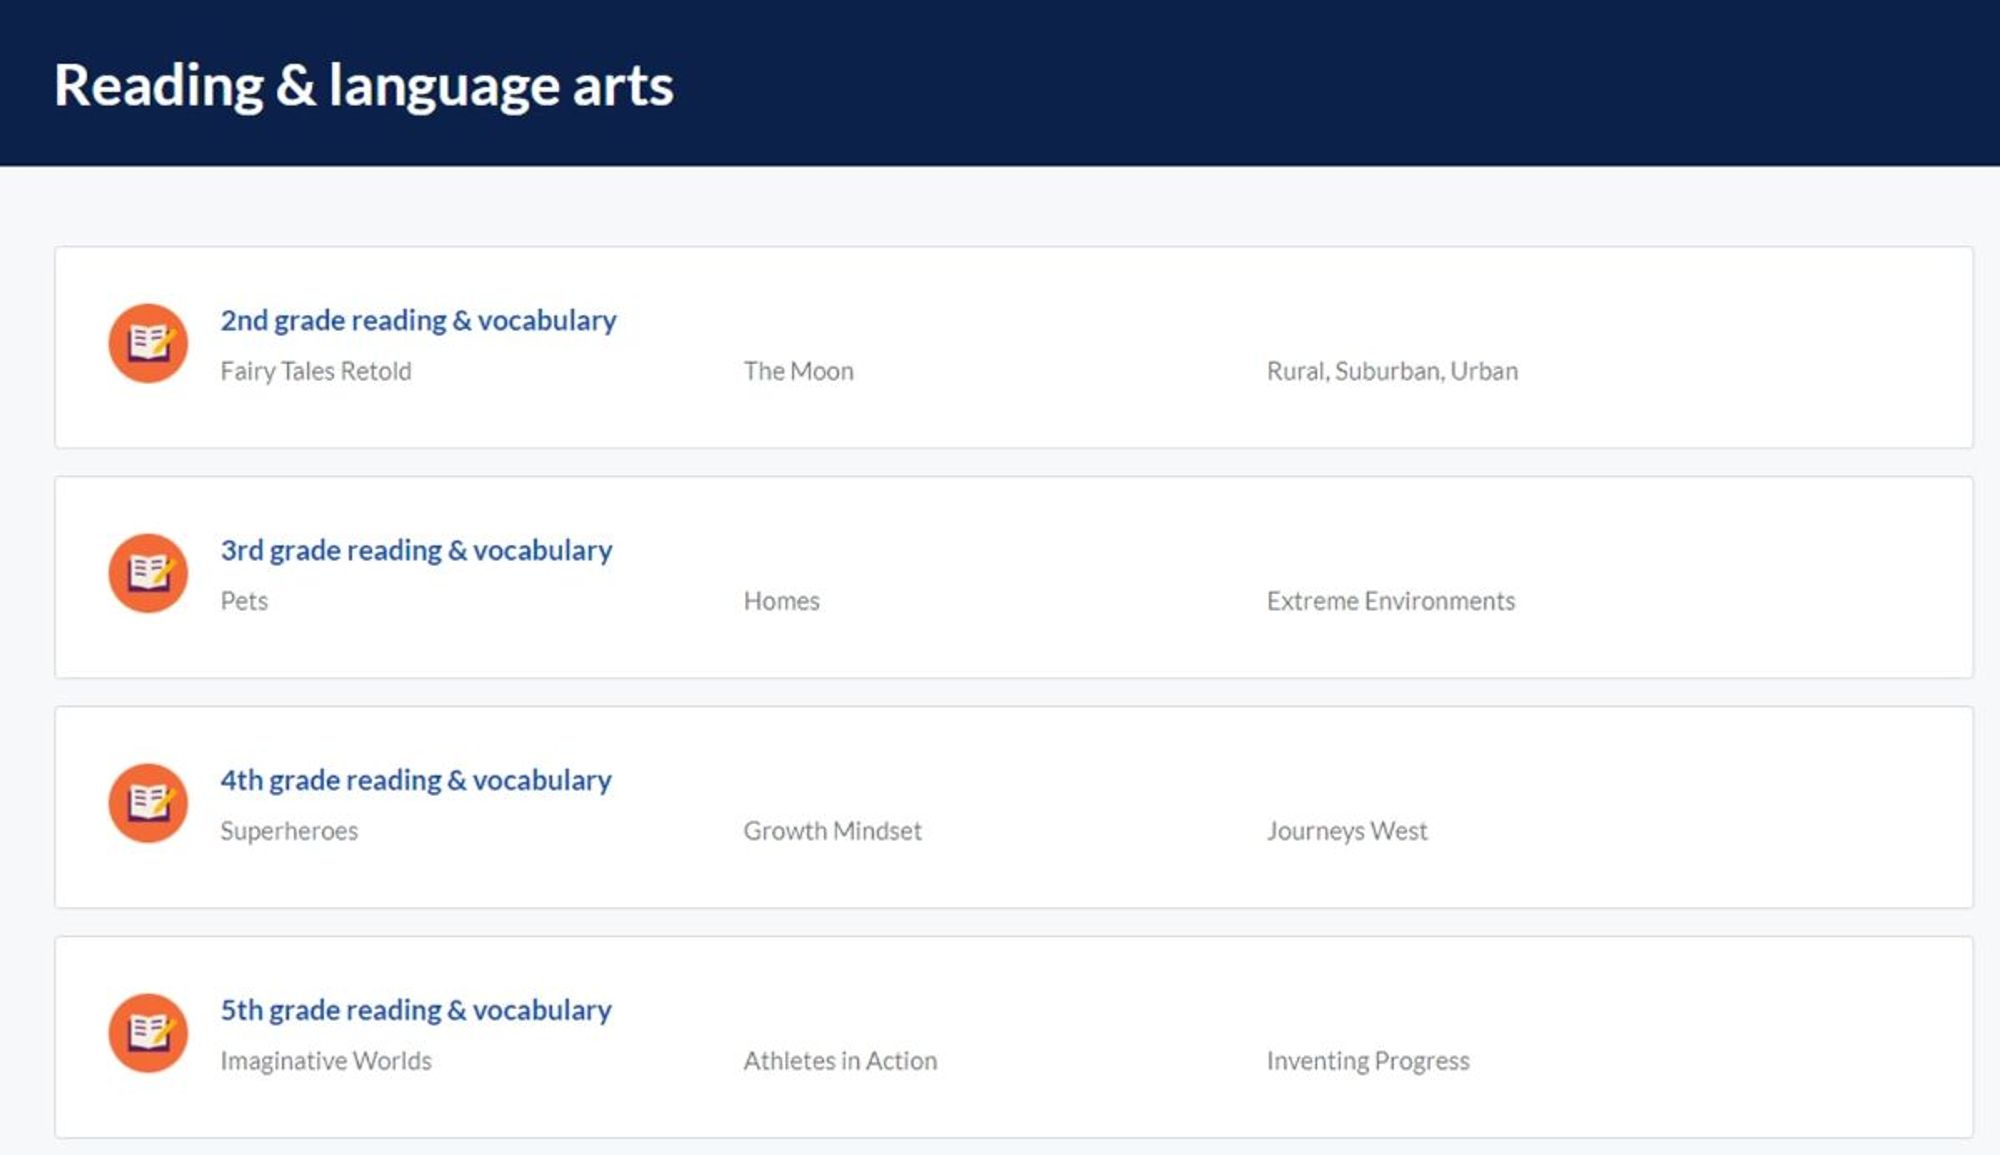Open the Imaginative Worlds unit
This screenshot has width=2000, height=1155.
click(x=326, y=1061)
